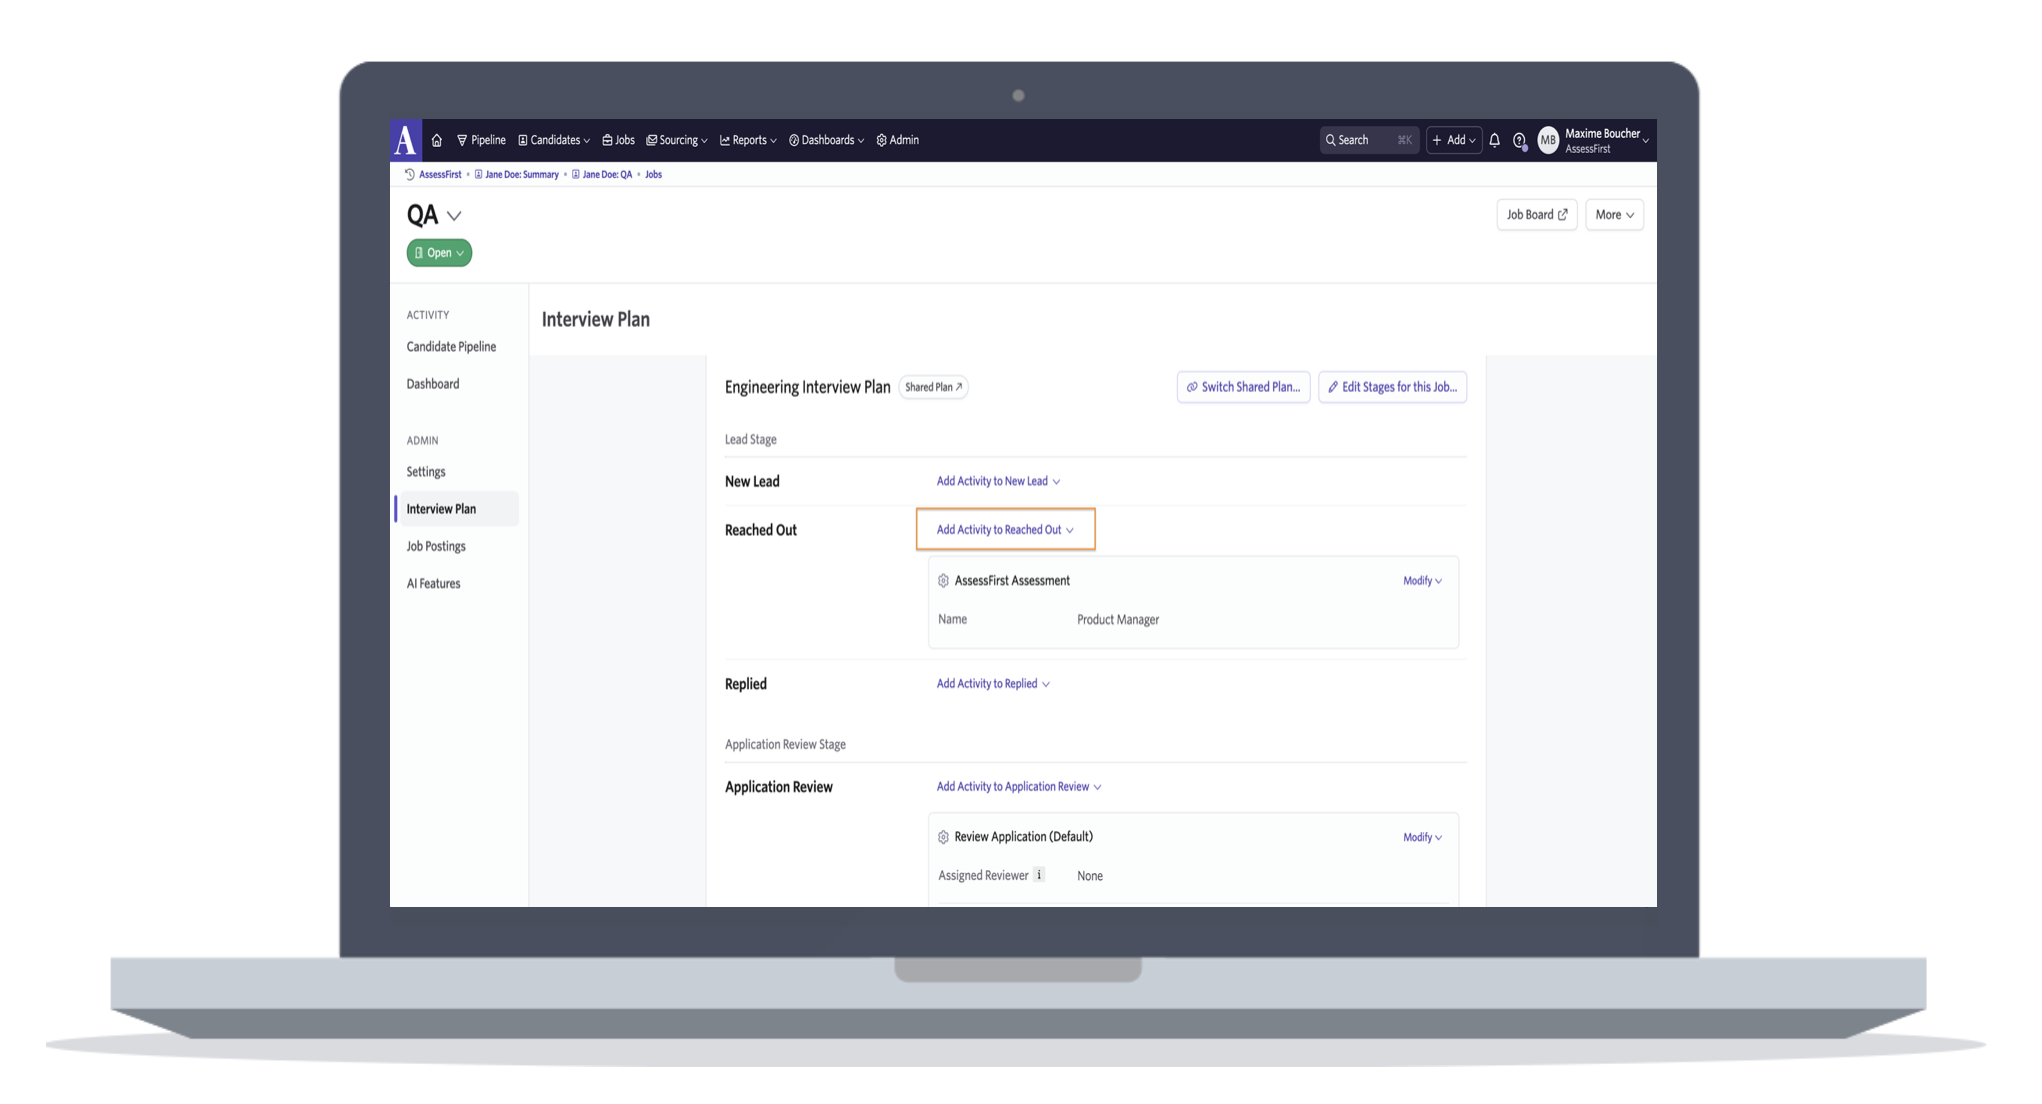Open the green Open status dropdown

coord(439,253)
